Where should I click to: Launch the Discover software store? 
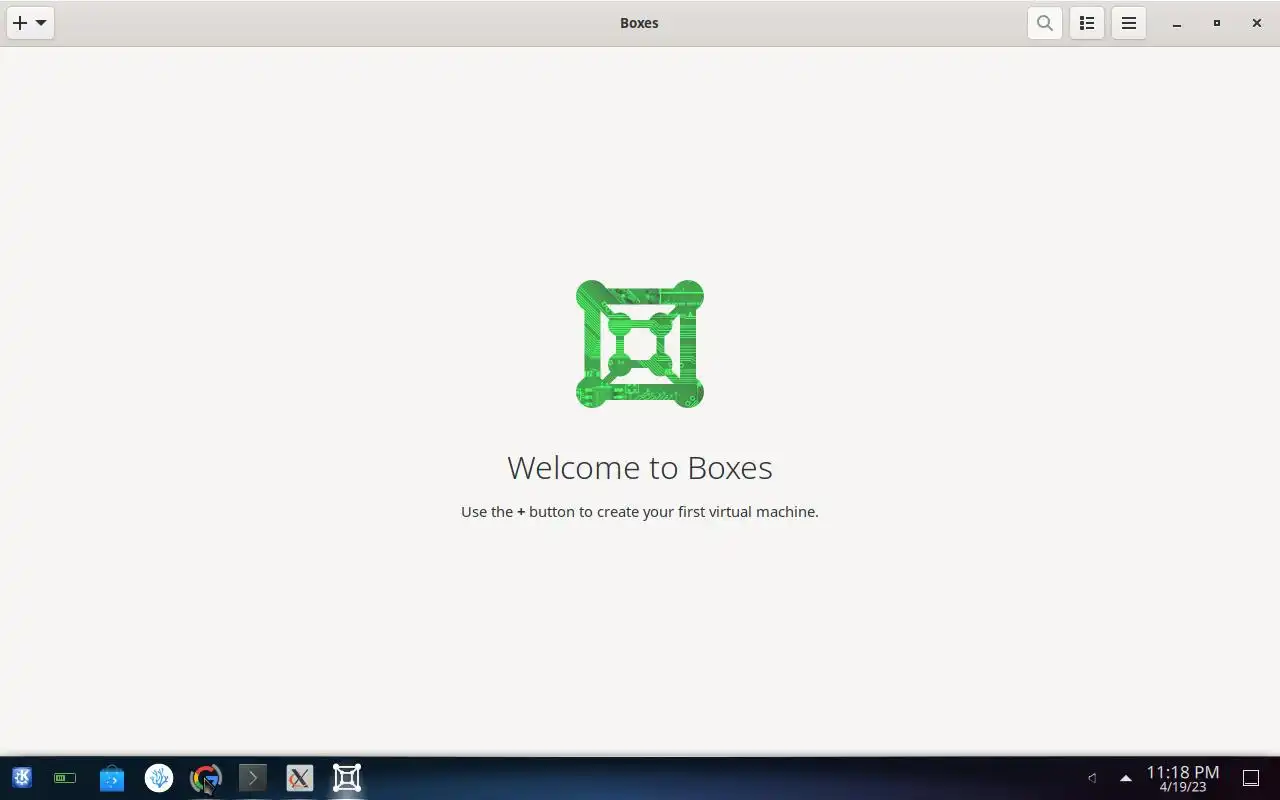click(x=112, y=778)
